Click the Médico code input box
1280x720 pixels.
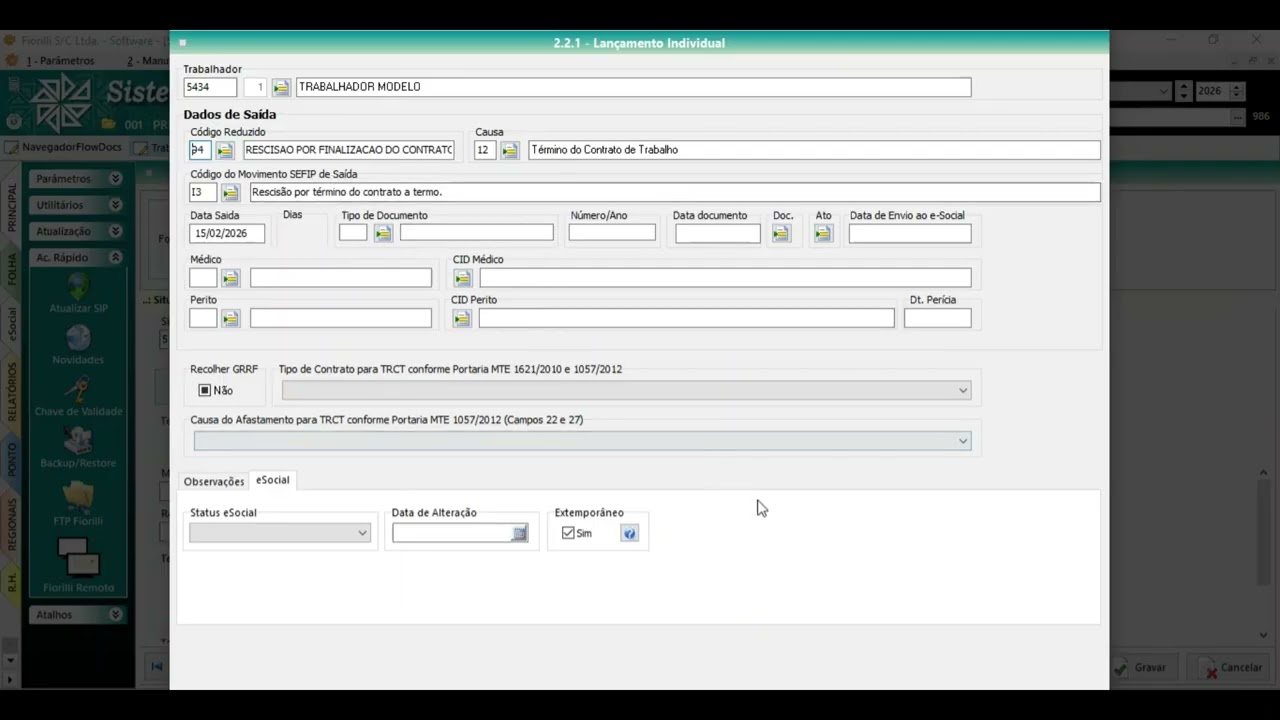click(203, 278)
